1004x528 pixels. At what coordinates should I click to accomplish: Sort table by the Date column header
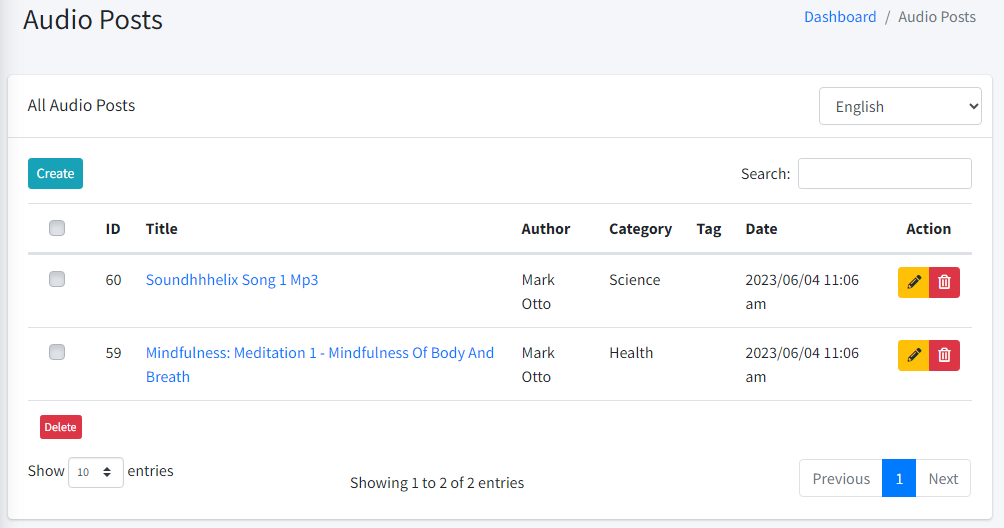761,229
